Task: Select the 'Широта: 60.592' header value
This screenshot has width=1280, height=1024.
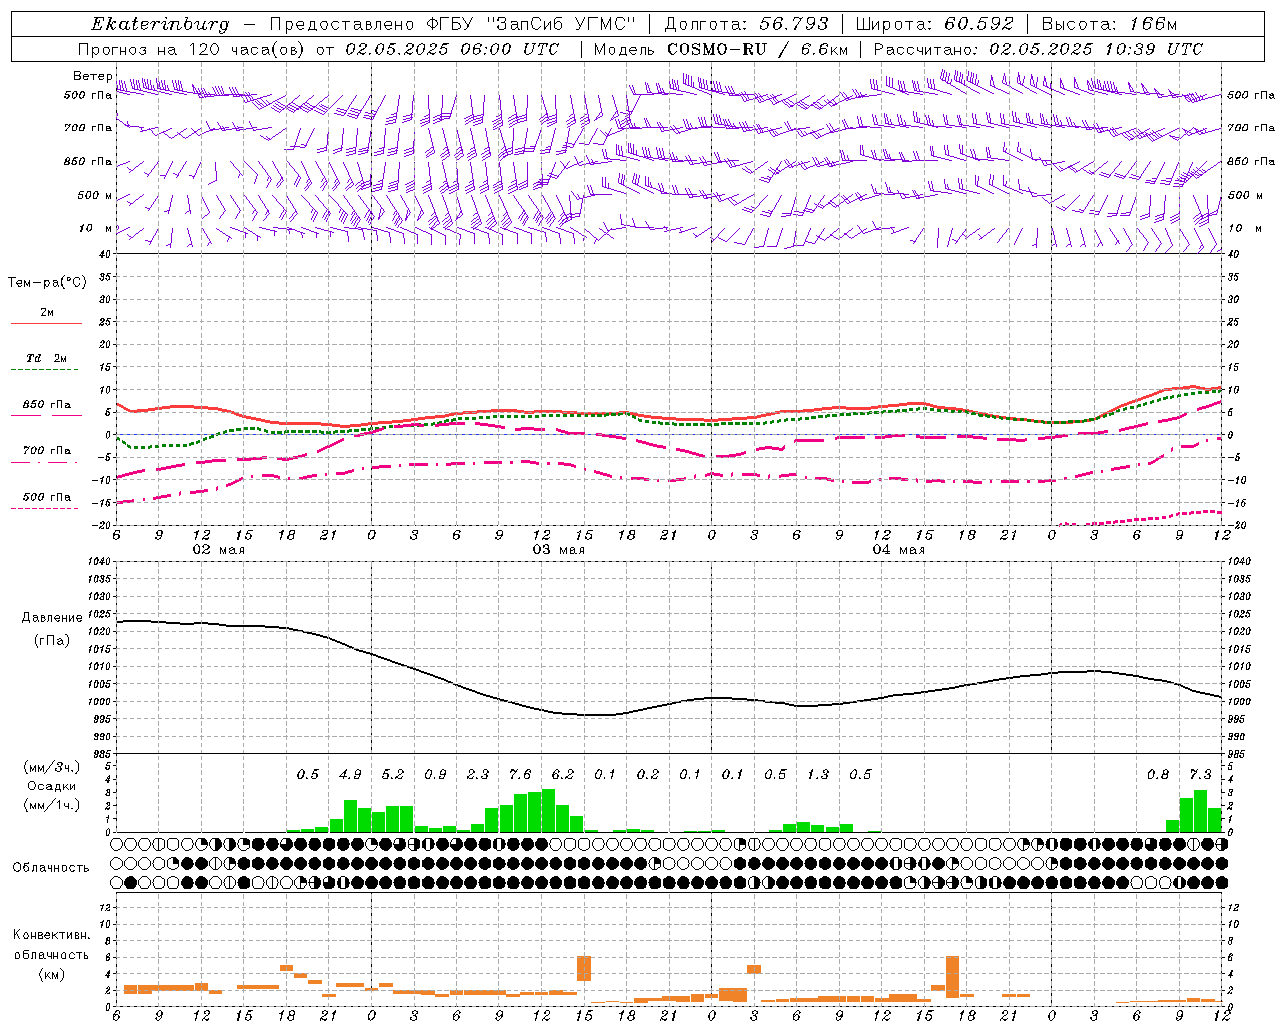Action: click(935, 24)
